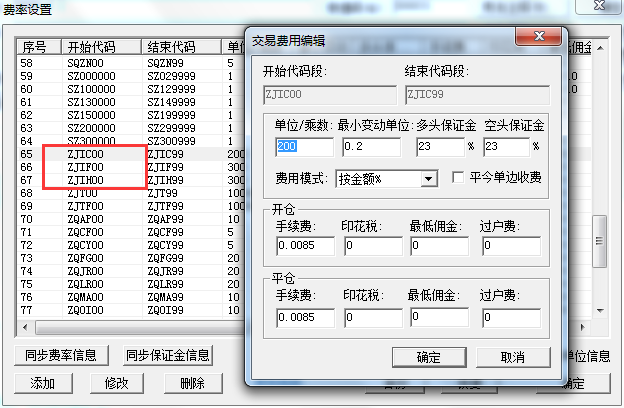Click the 修改 button

point(117,383)
